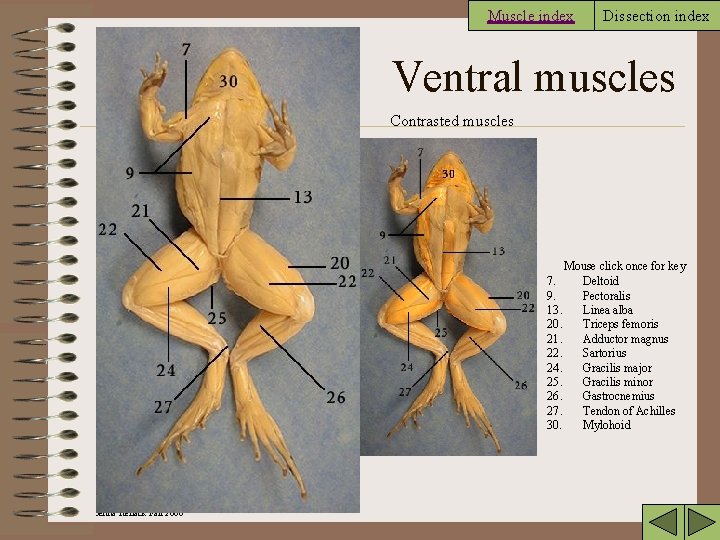Screen dimensions: 720x540
Task: Click the small contrasted frog photo
Action: coord(448,297)
